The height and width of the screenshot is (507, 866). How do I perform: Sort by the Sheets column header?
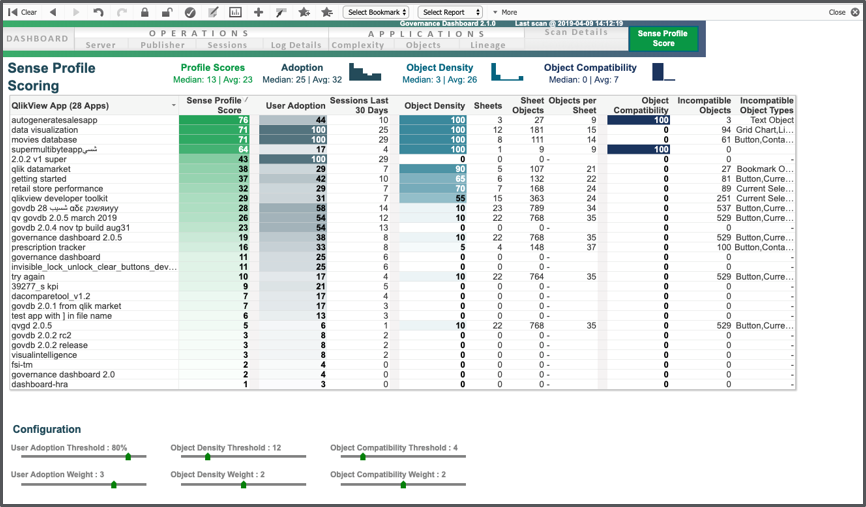(x=488, y=105)
